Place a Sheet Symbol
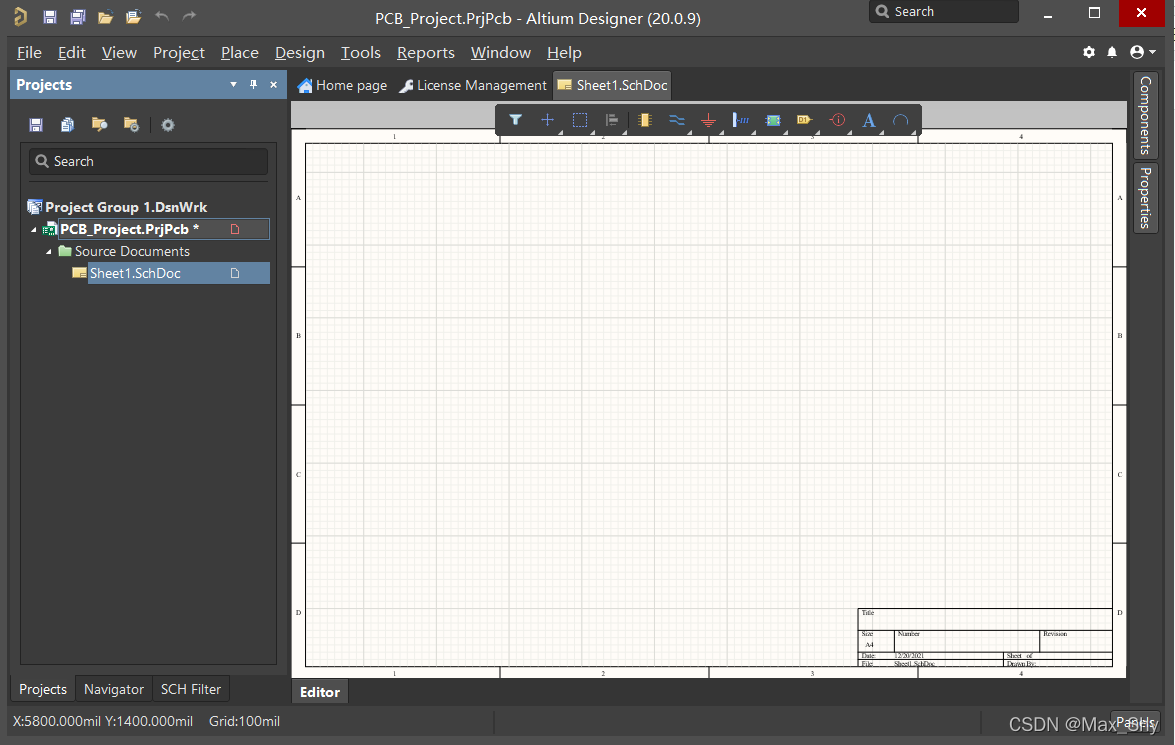 tap(773, 120)
